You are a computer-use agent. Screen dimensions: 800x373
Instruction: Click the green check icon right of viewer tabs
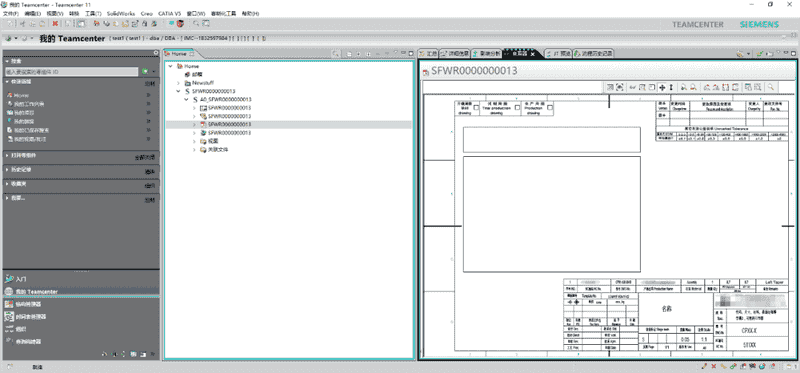pos(760,54)
